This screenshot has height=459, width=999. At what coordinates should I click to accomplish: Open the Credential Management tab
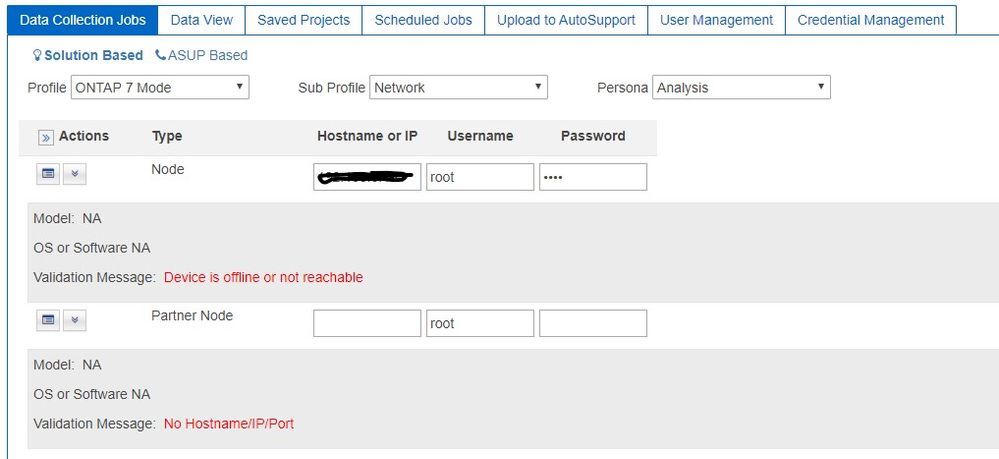(870, 20)
